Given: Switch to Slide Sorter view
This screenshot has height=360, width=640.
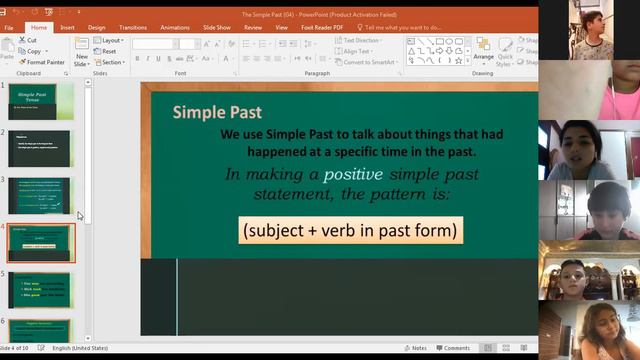Looking at the screenshot, I should point(506,348).
